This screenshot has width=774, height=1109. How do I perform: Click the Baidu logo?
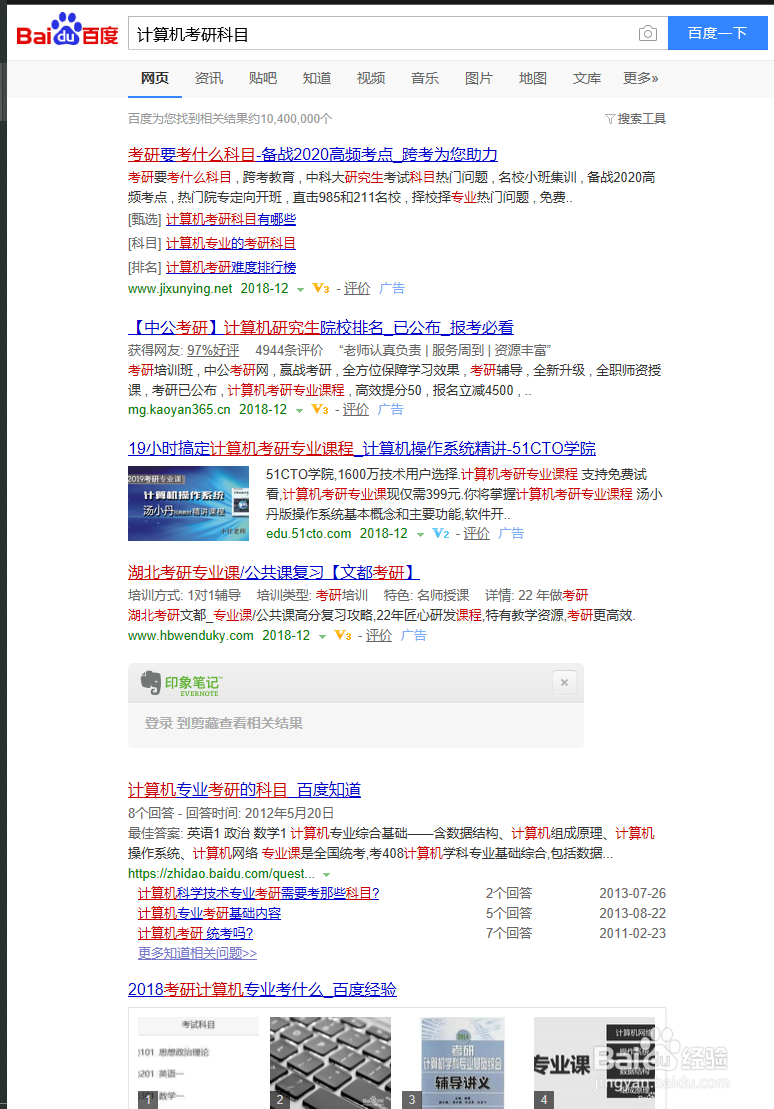click(67, 30)
